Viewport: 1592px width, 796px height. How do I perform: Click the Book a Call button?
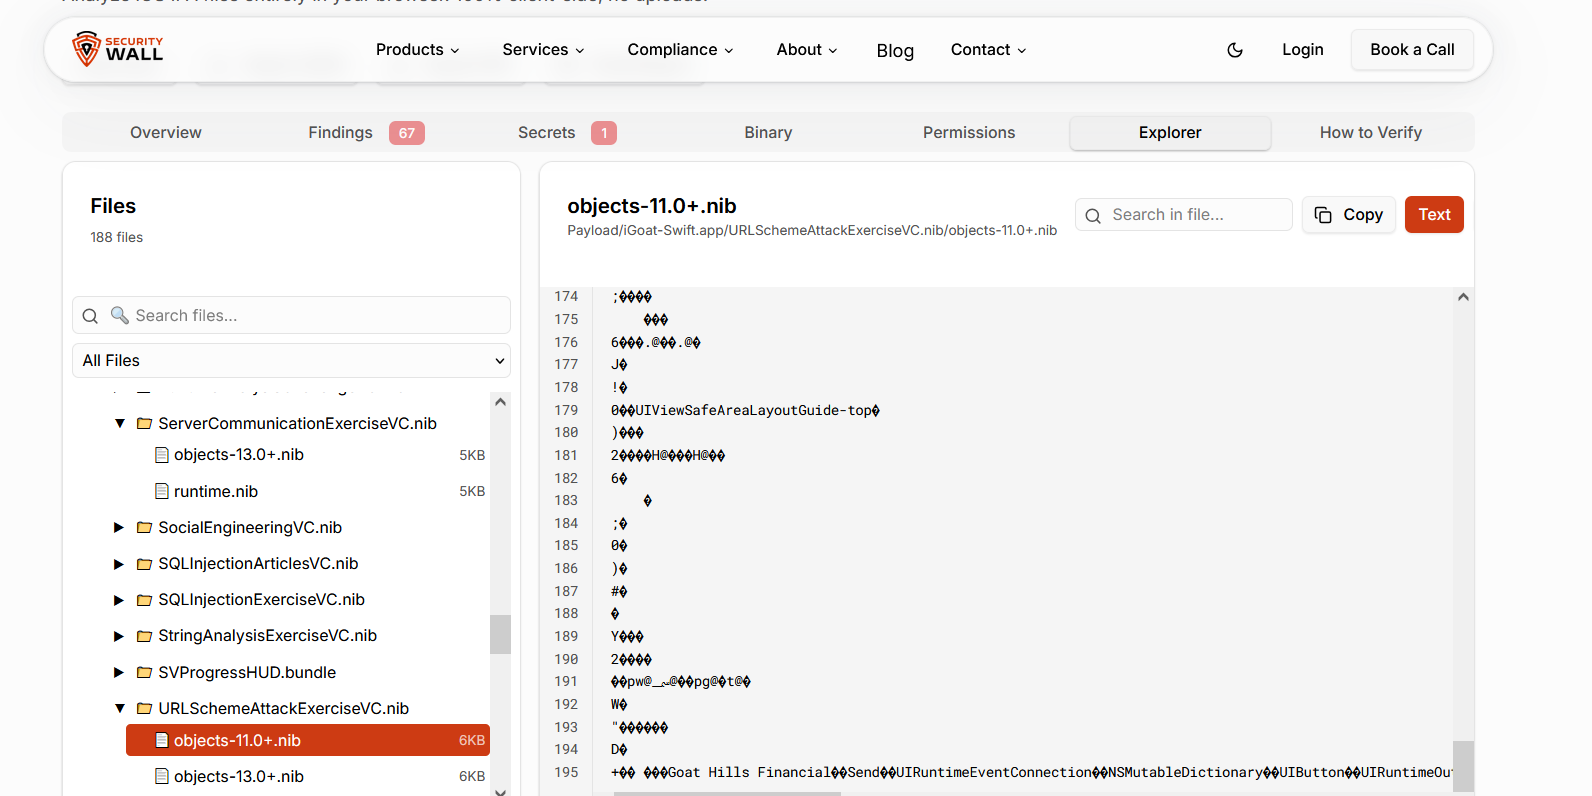point(1411,50)
